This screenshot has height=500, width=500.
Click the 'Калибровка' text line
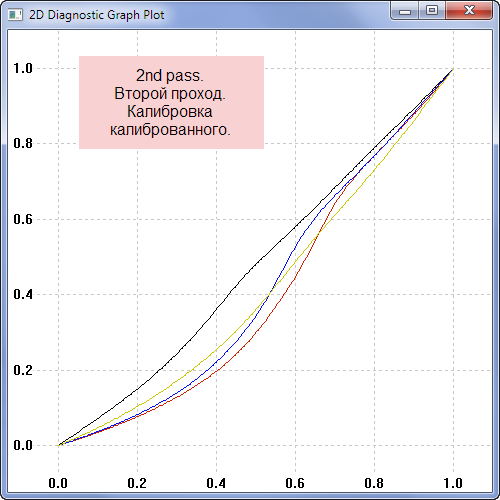[170, 112]
